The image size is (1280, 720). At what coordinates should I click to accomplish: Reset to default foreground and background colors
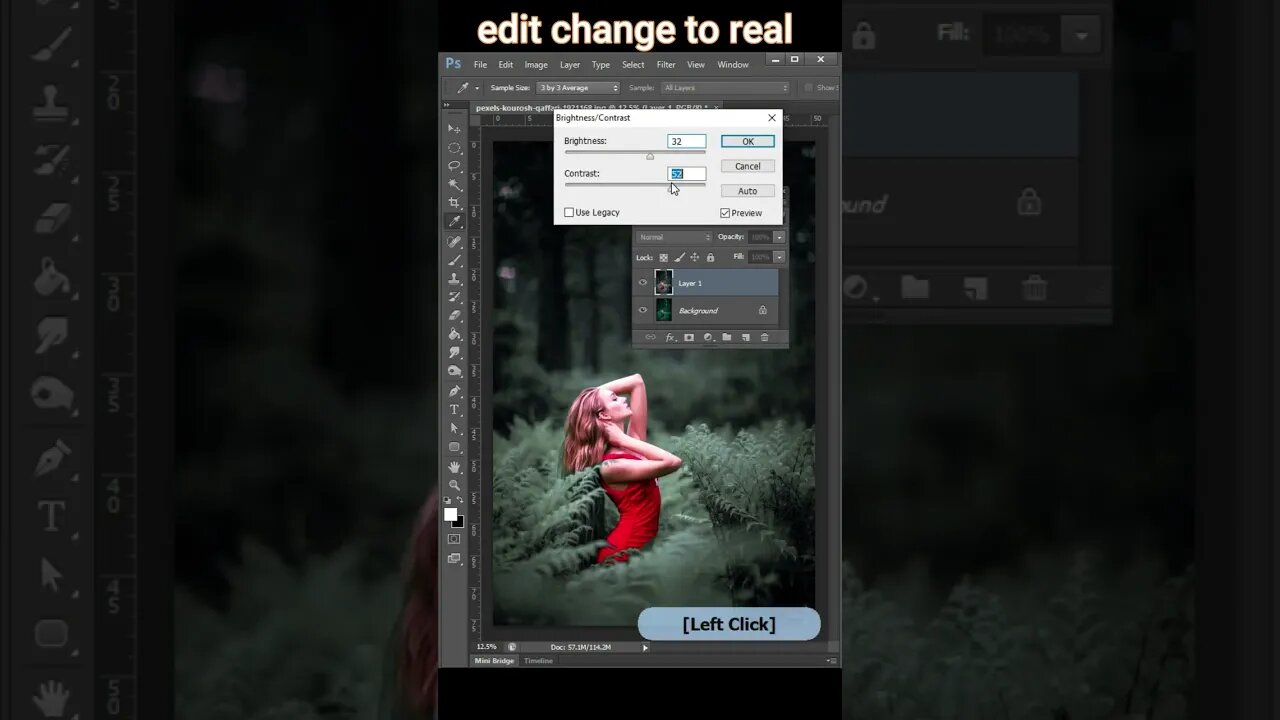[448, 499]
